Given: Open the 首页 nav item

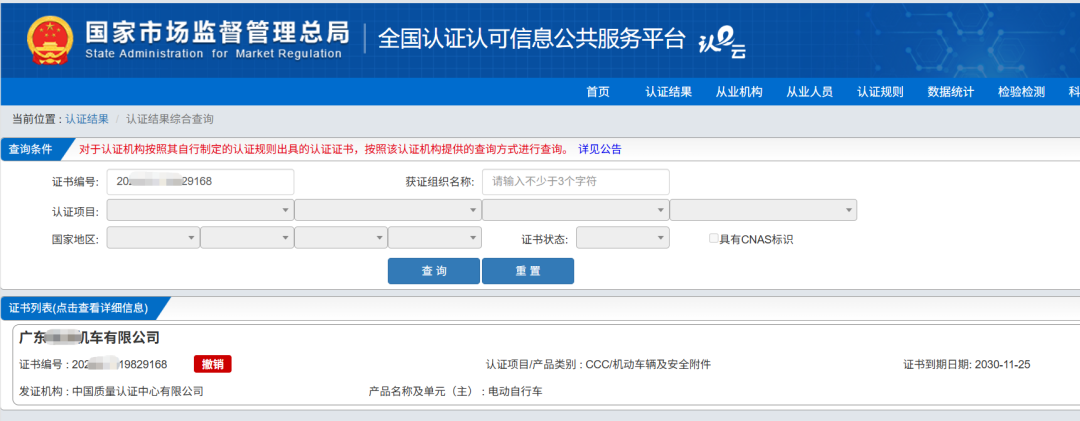Looking at the screenshot, I should pos(598,92).
